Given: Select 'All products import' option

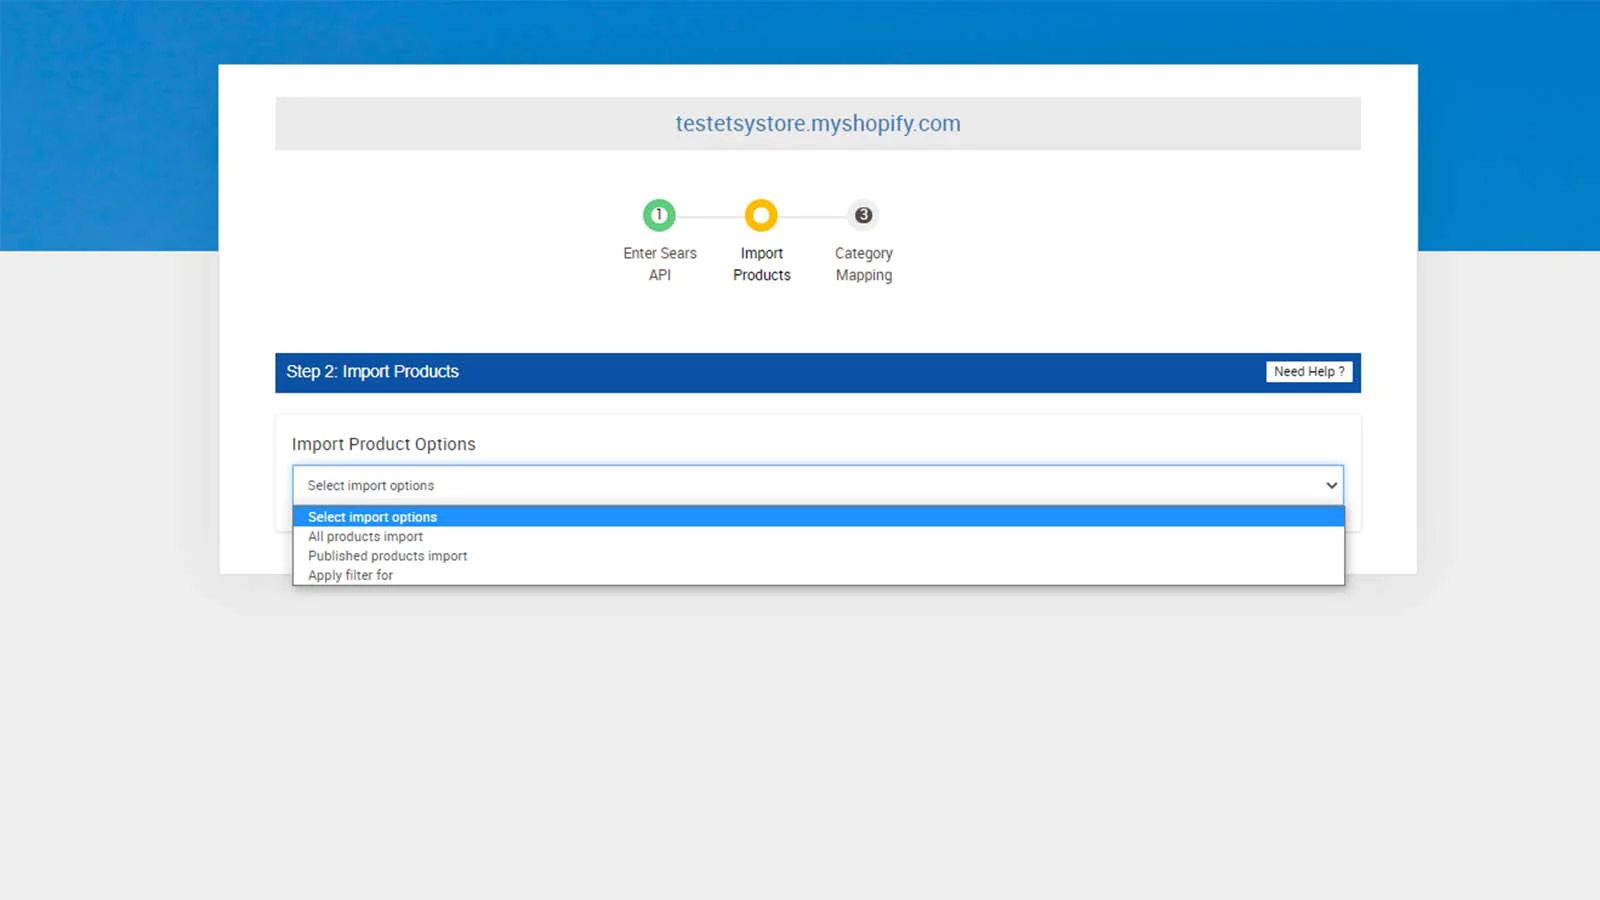Looking at the screenshot, I should 818,536.
